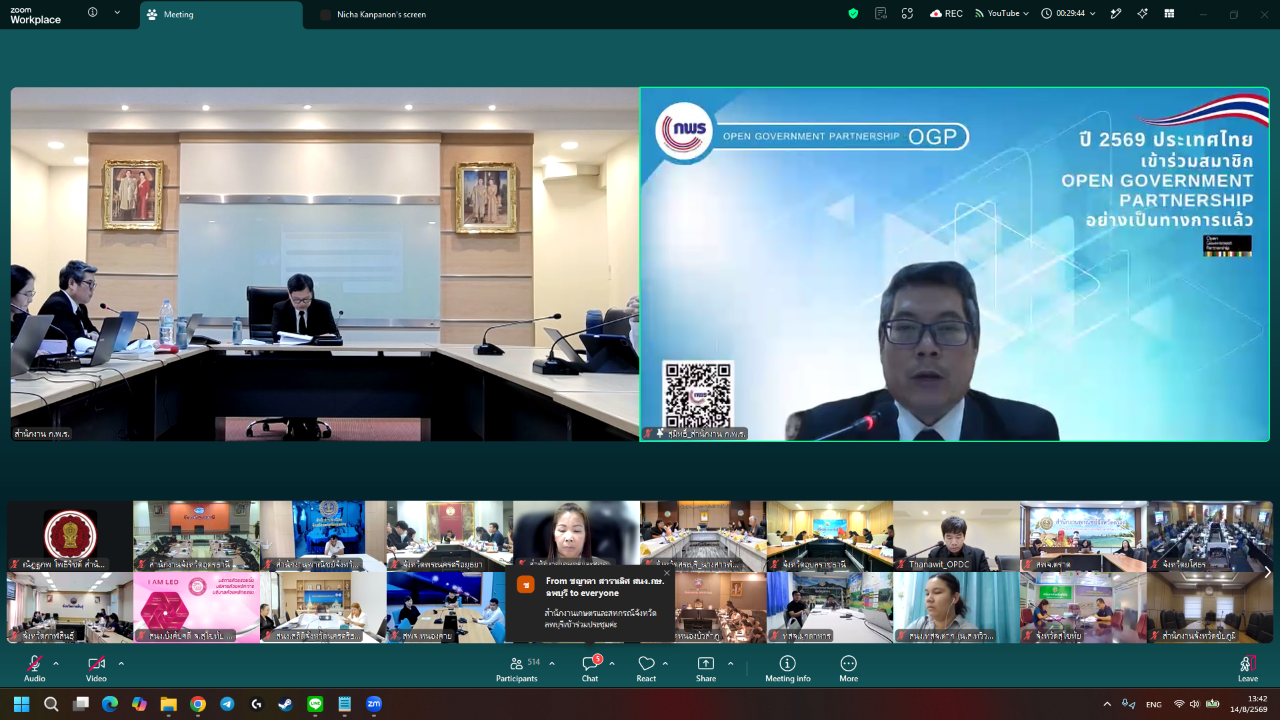Open the AI Companion sparkle icon

(x=1142, y=13)
